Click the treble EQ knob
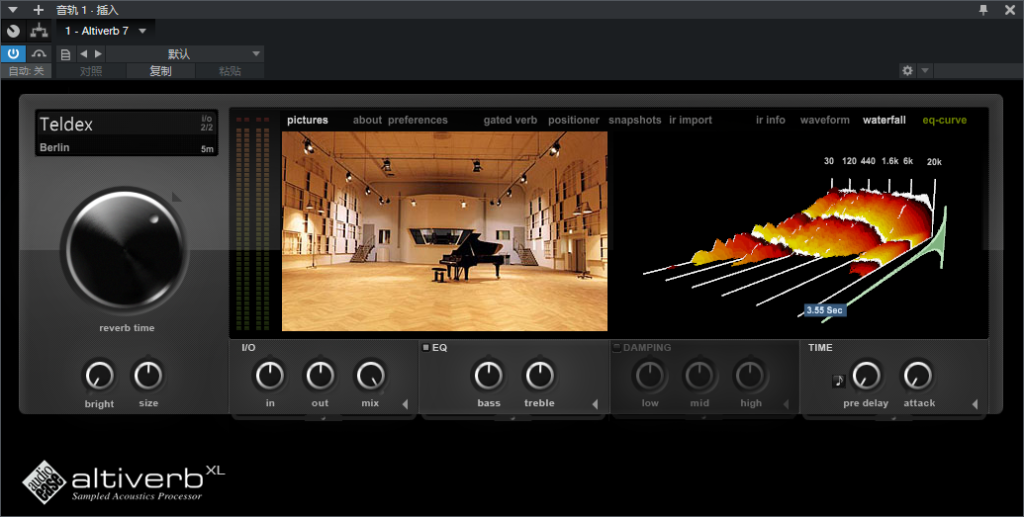 pos(539,375)
